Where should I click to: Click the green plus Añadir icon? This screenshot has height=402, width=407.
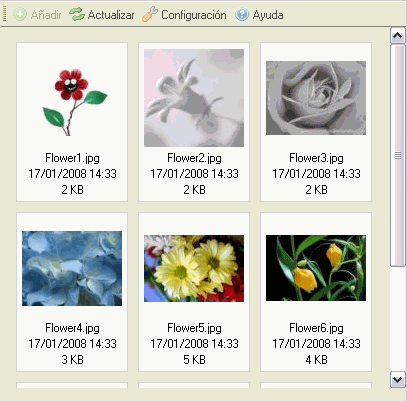point(20,15)
